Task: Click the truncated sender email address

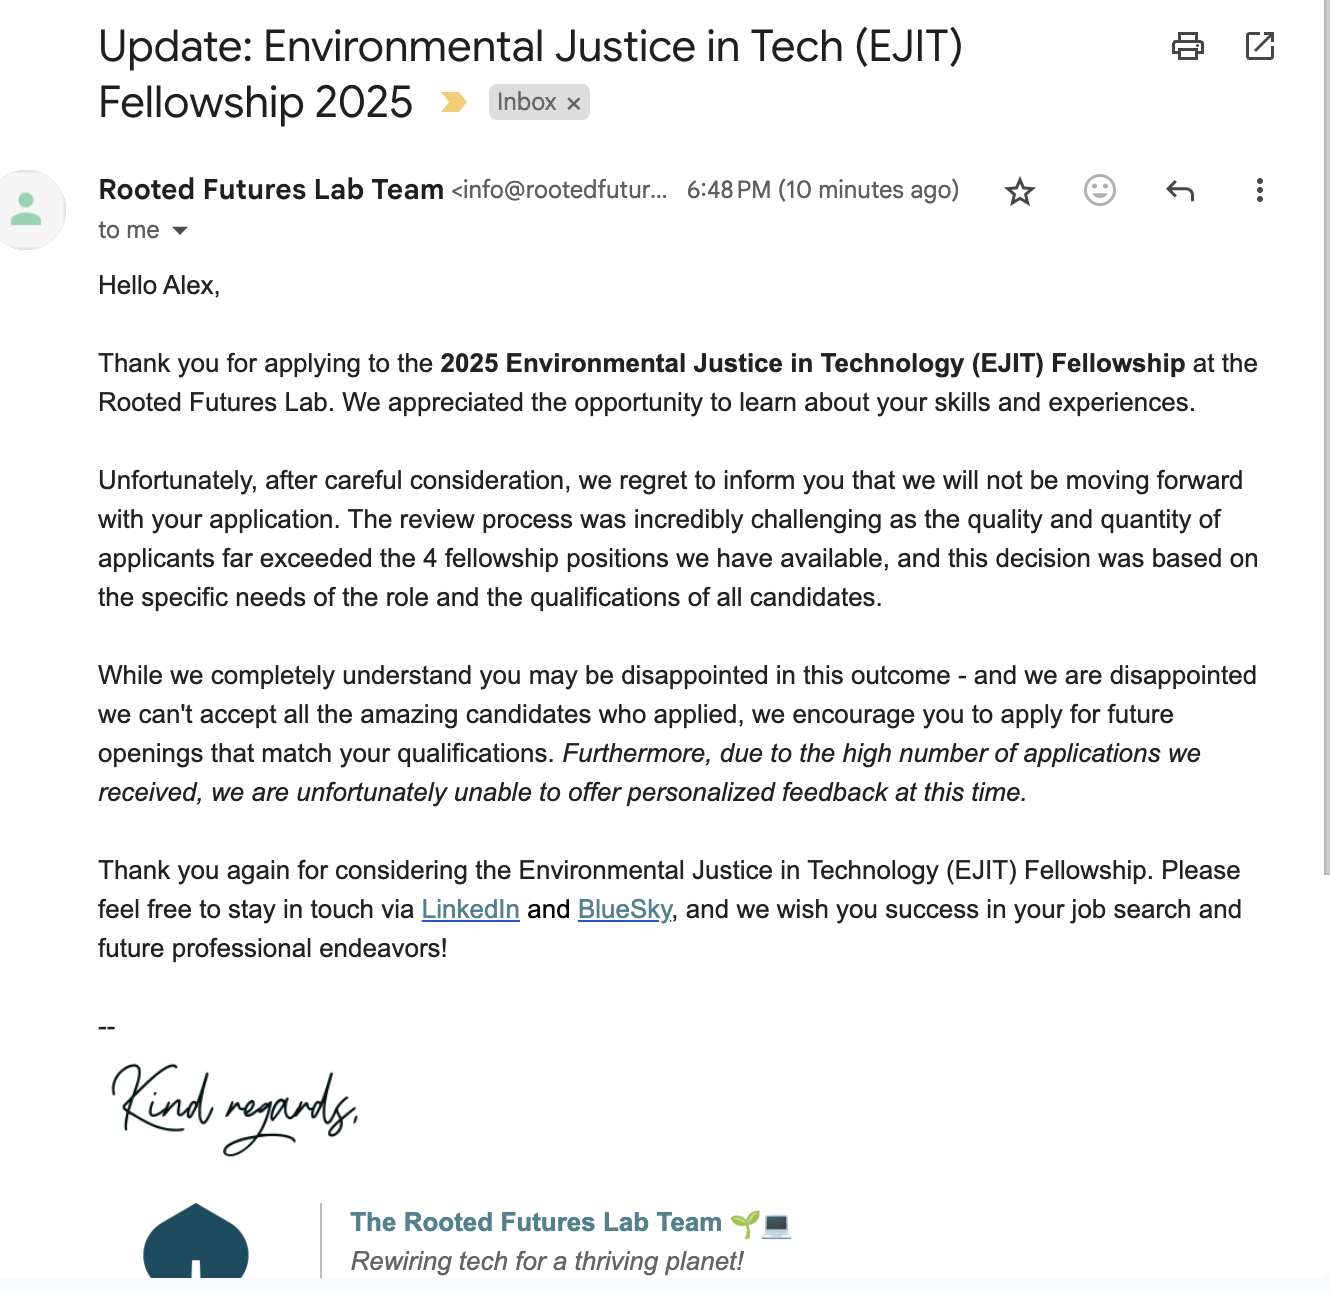Action: 560,190
